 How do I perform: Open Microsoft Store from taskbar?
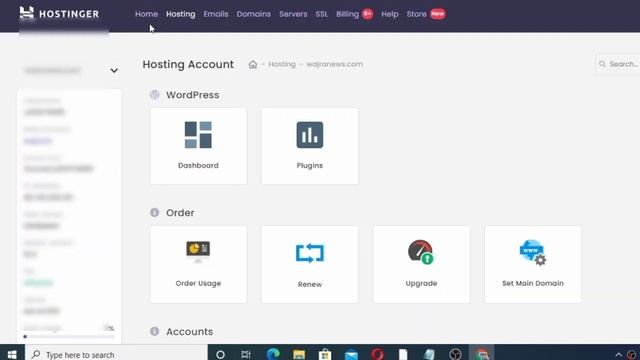[x=325, y=354]
